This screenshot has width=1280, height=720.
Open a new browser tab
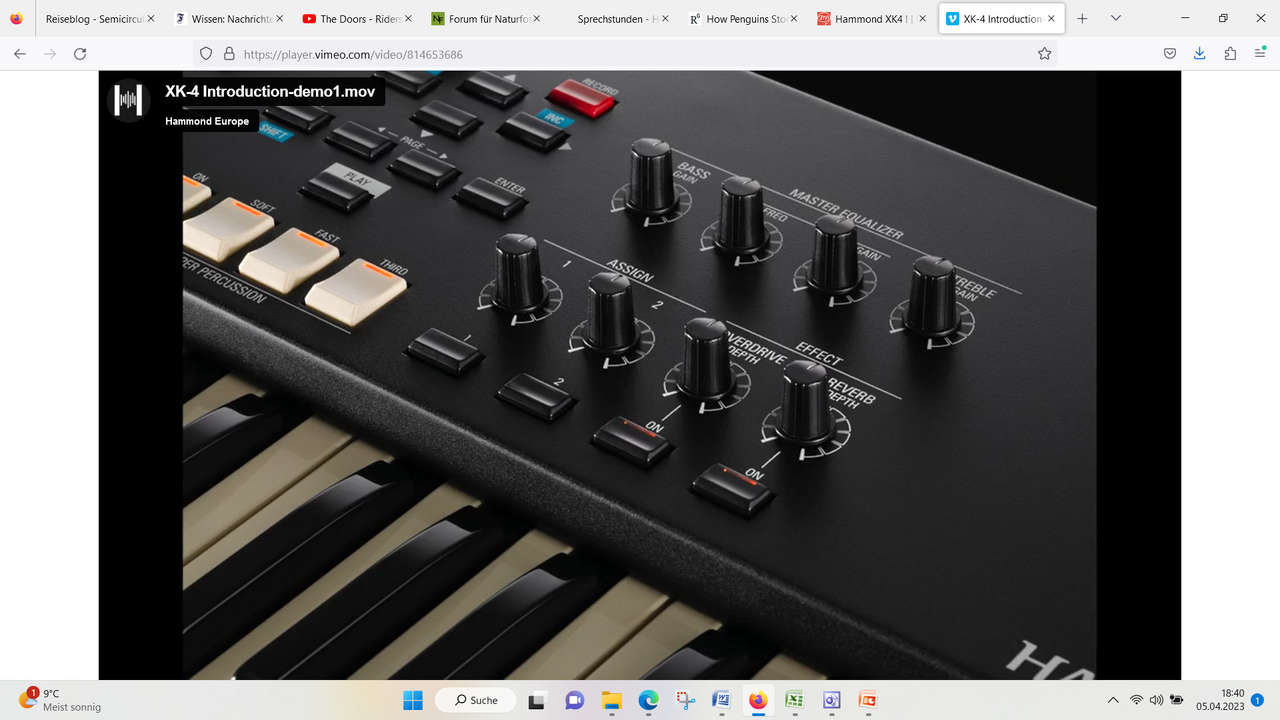pos(1082,18)
